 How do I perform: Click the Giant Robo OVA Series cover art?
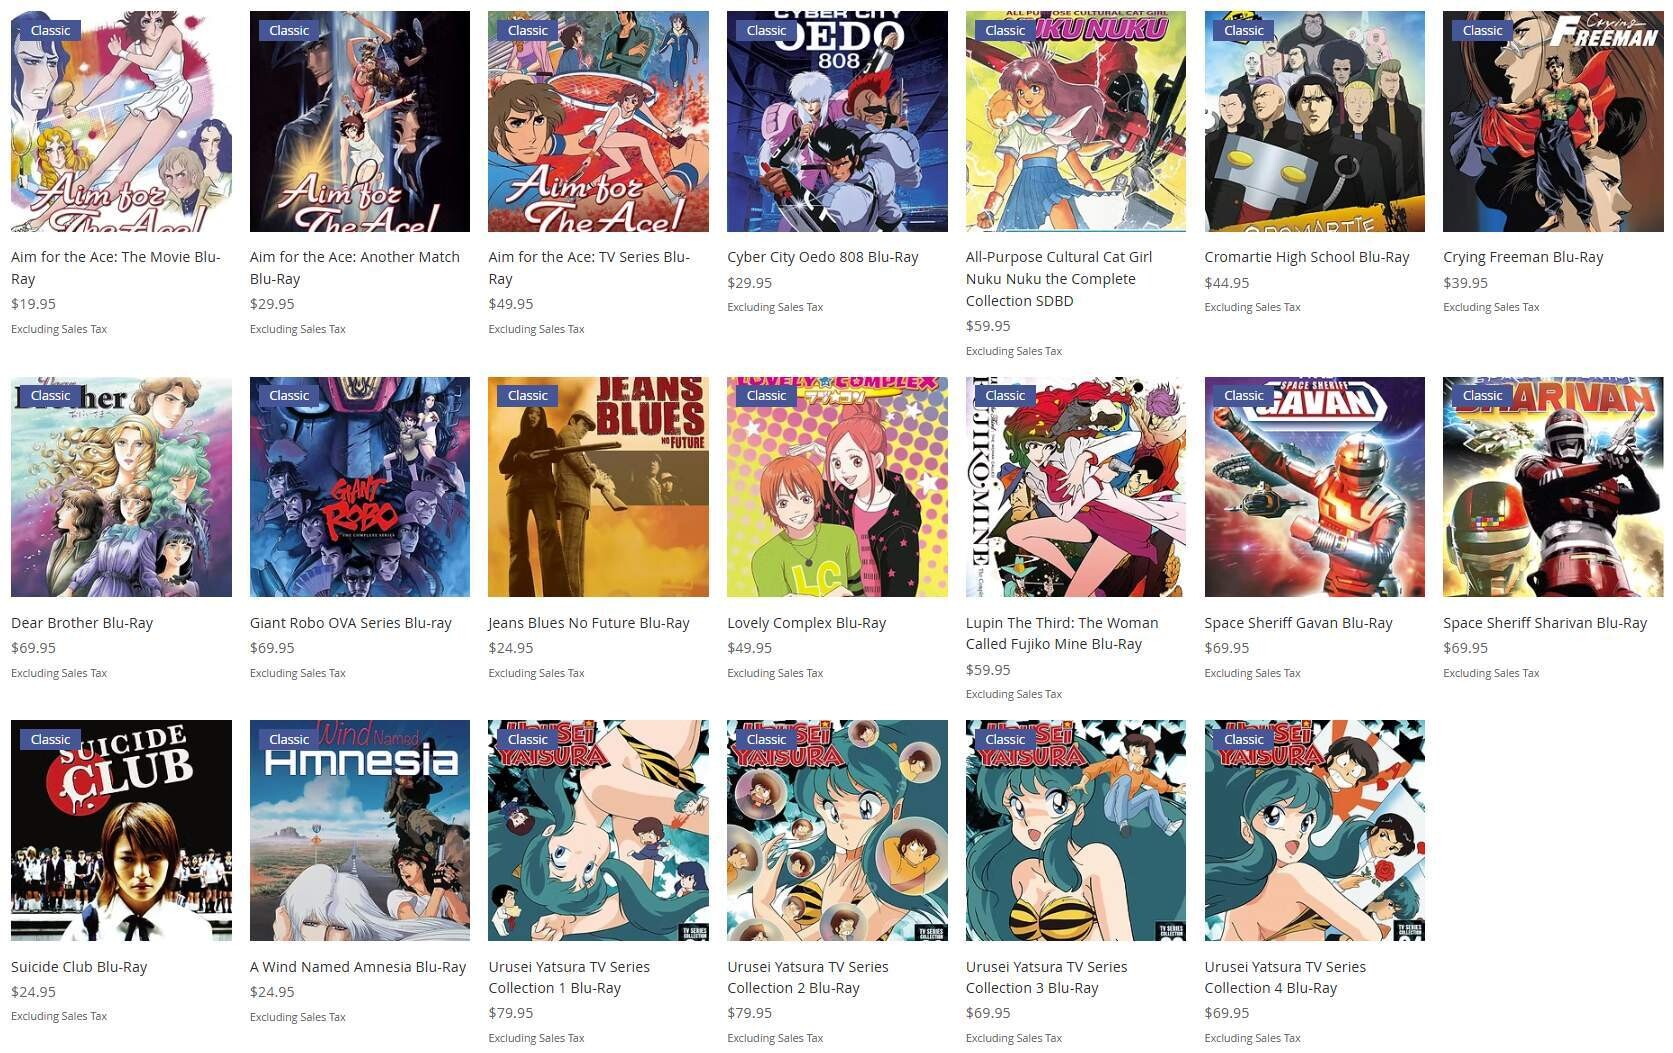pos(360,487)
